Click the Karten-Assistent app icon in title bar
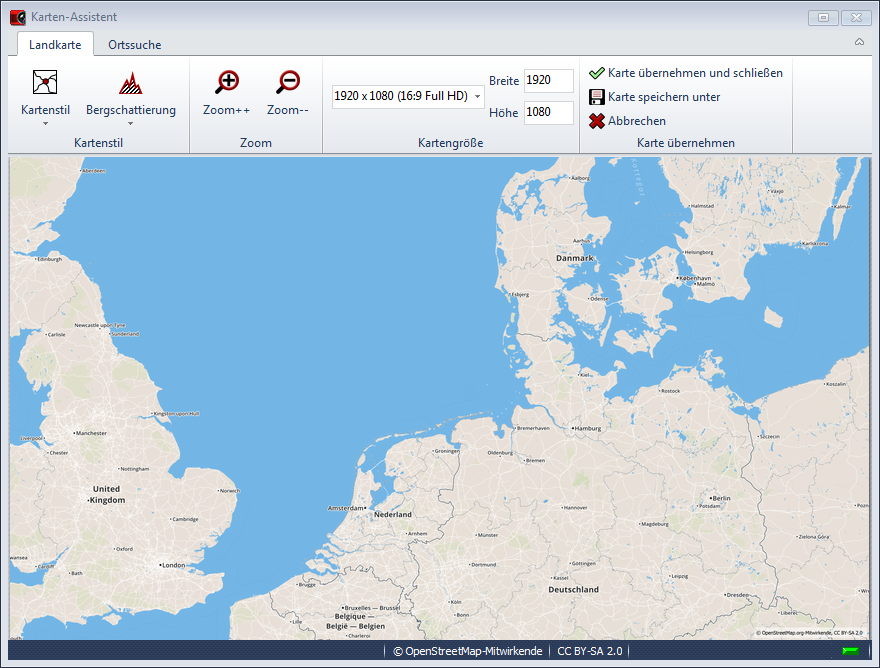Screen dimensions: 880x668 coord(17,17)
